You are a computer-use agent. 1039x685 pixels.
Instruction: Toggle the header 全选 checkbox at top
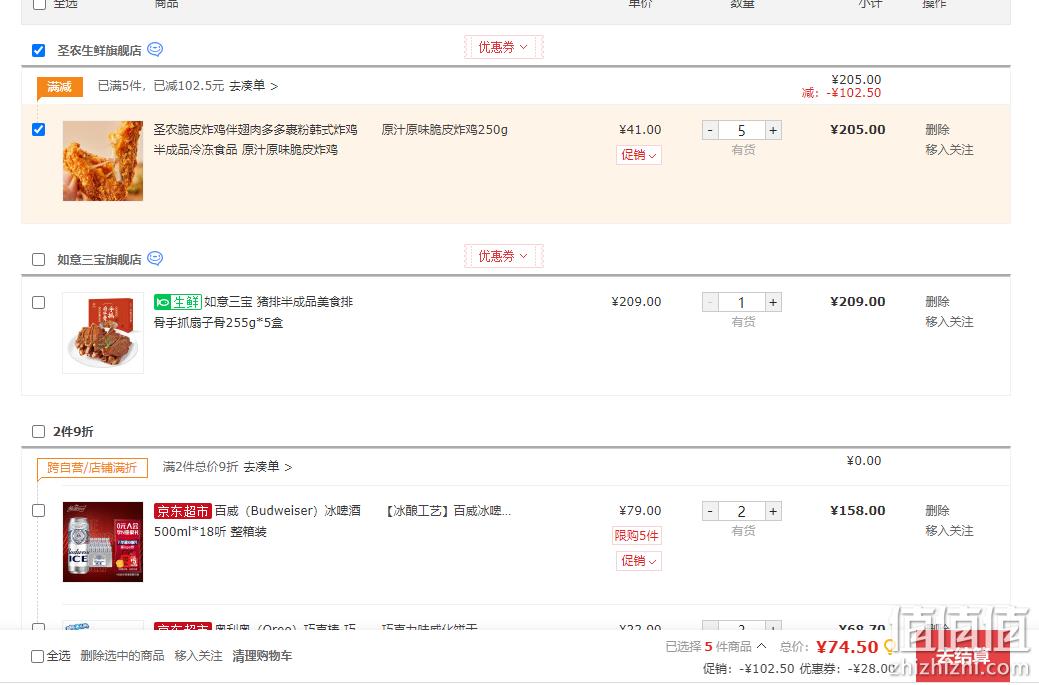click(x=38, y=4)
